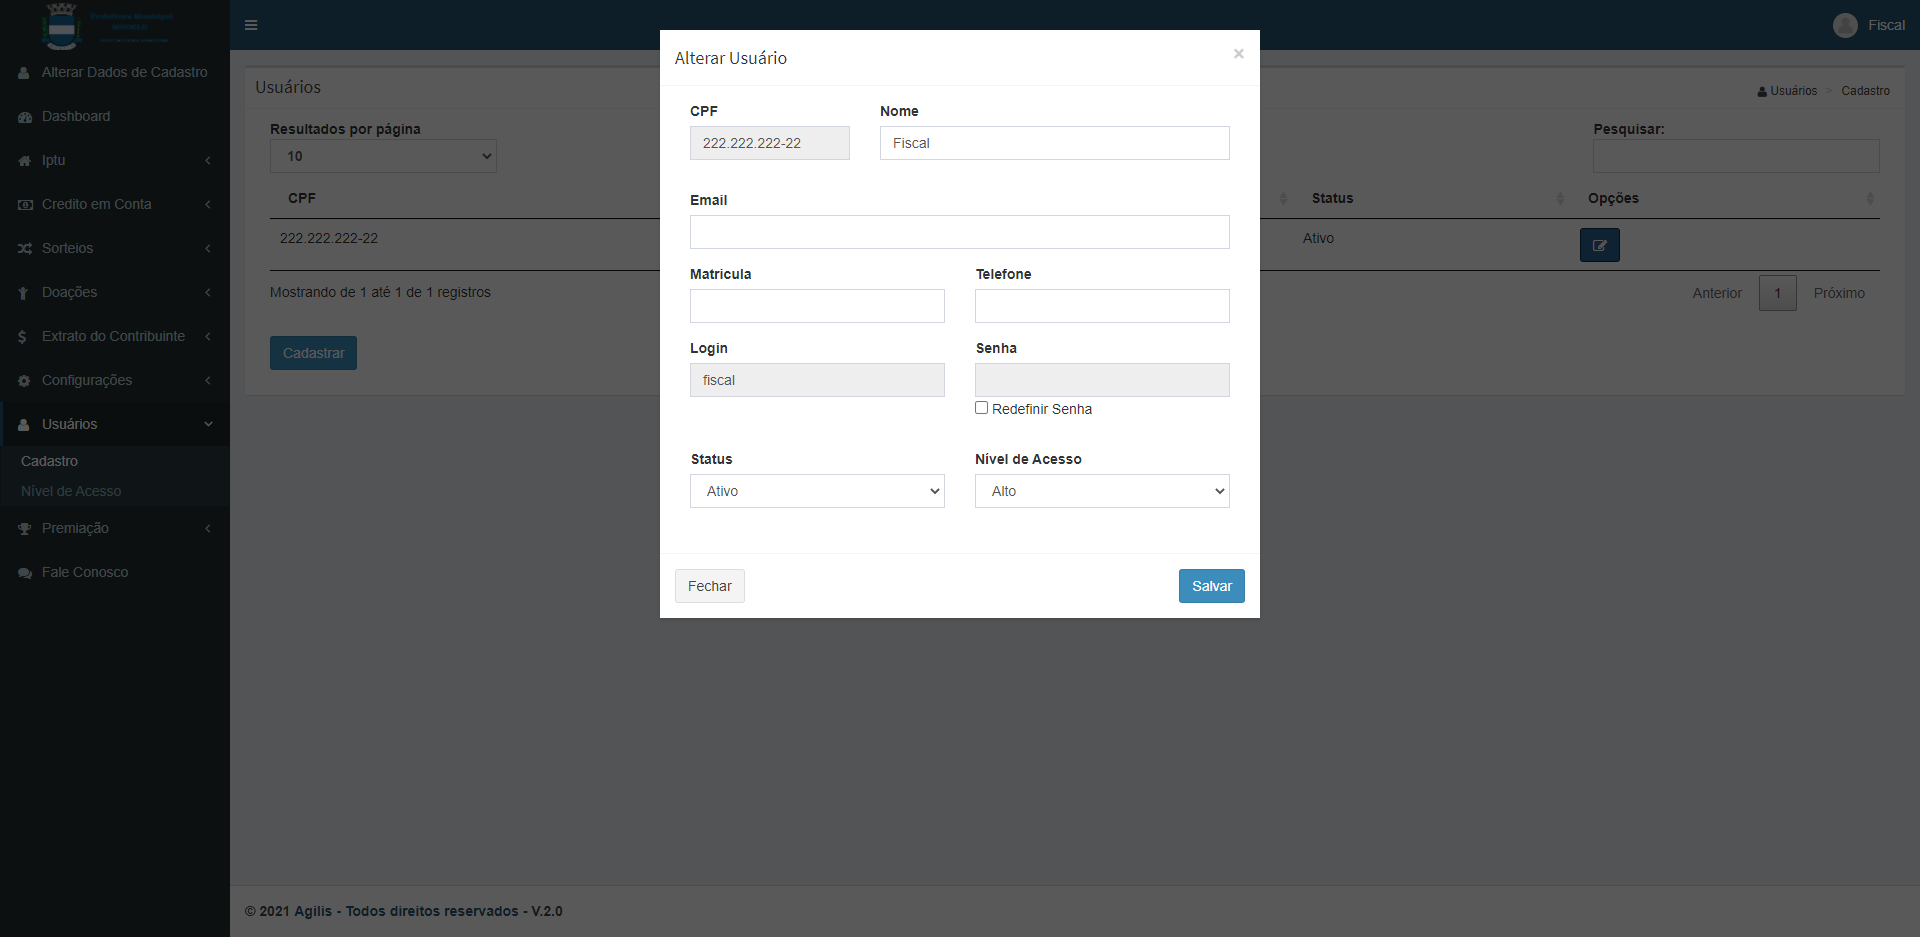This screenshot has height=937, width=1920.
Task: Expand the Iptu sidebar menu
Action: point(114,160)
